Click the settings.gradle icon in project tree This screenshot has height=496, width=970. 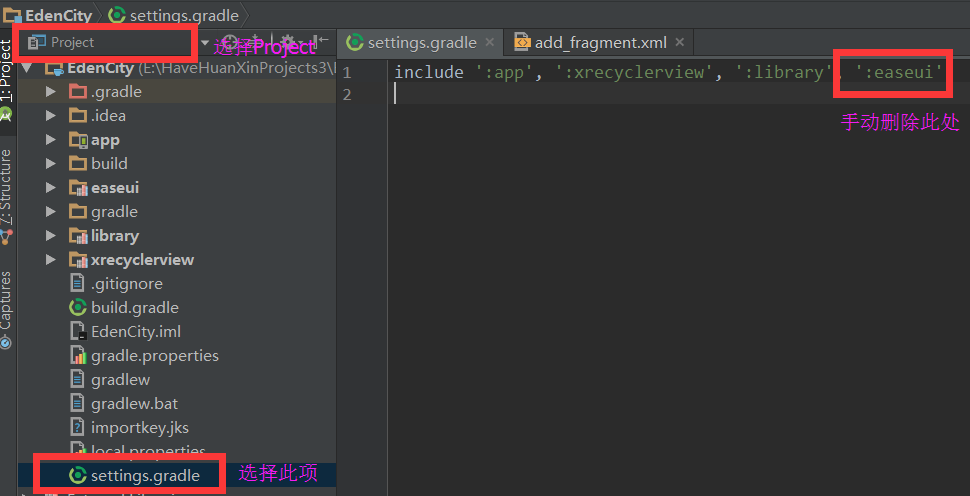78,475
